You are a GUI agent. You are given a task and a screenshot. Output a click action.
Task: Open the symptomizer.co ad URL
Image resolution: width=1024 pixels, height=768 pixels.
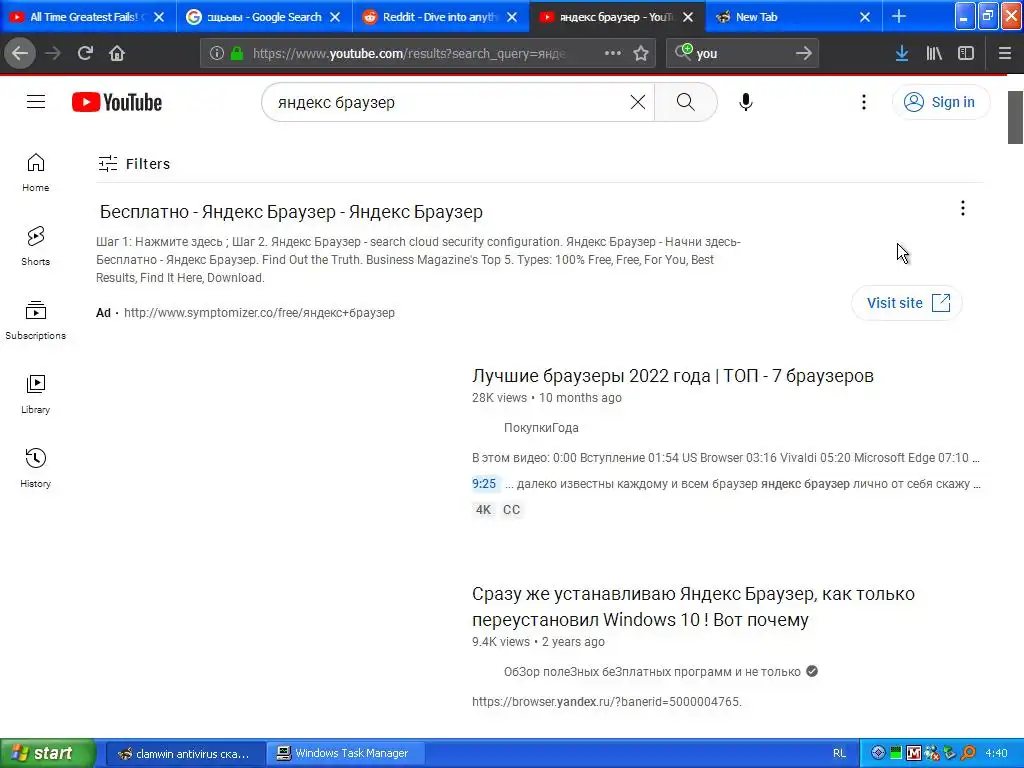[259, 313]
